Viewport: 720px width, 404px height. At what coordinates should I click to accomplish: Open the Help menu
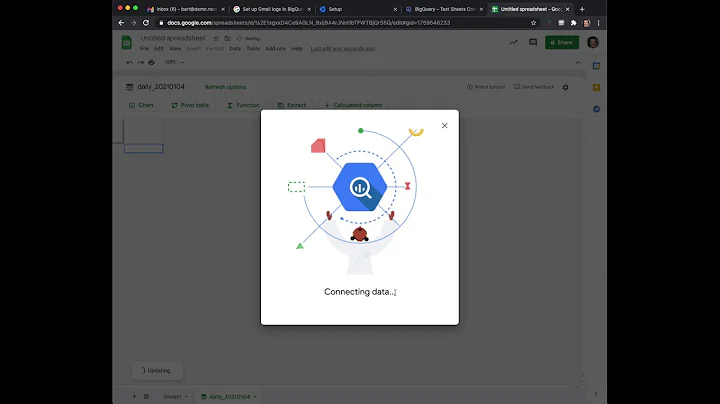pos(297,49)
